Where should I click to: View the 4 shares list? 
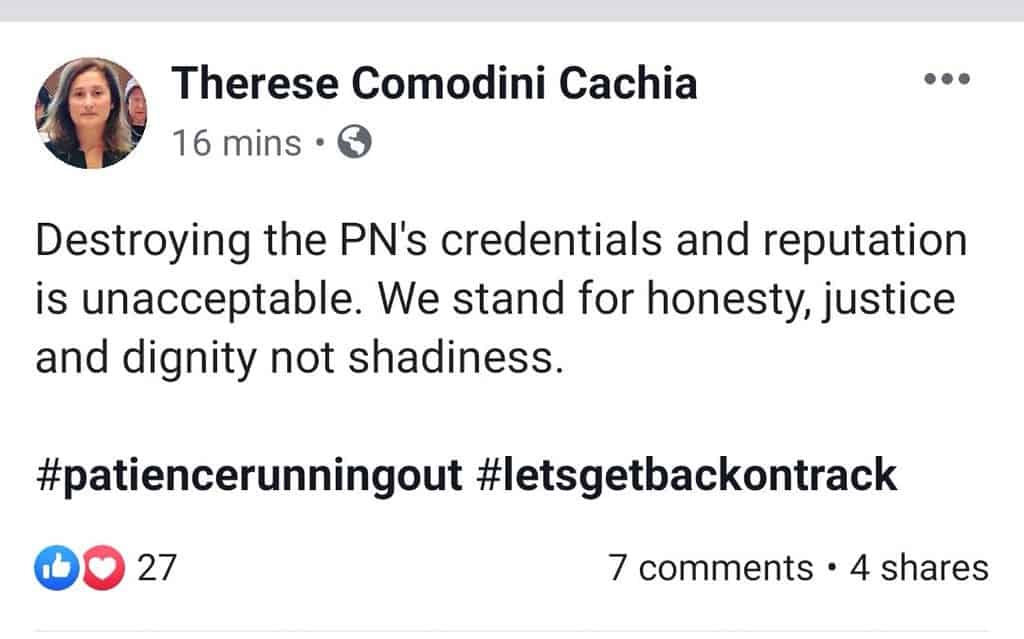point(918,568)
